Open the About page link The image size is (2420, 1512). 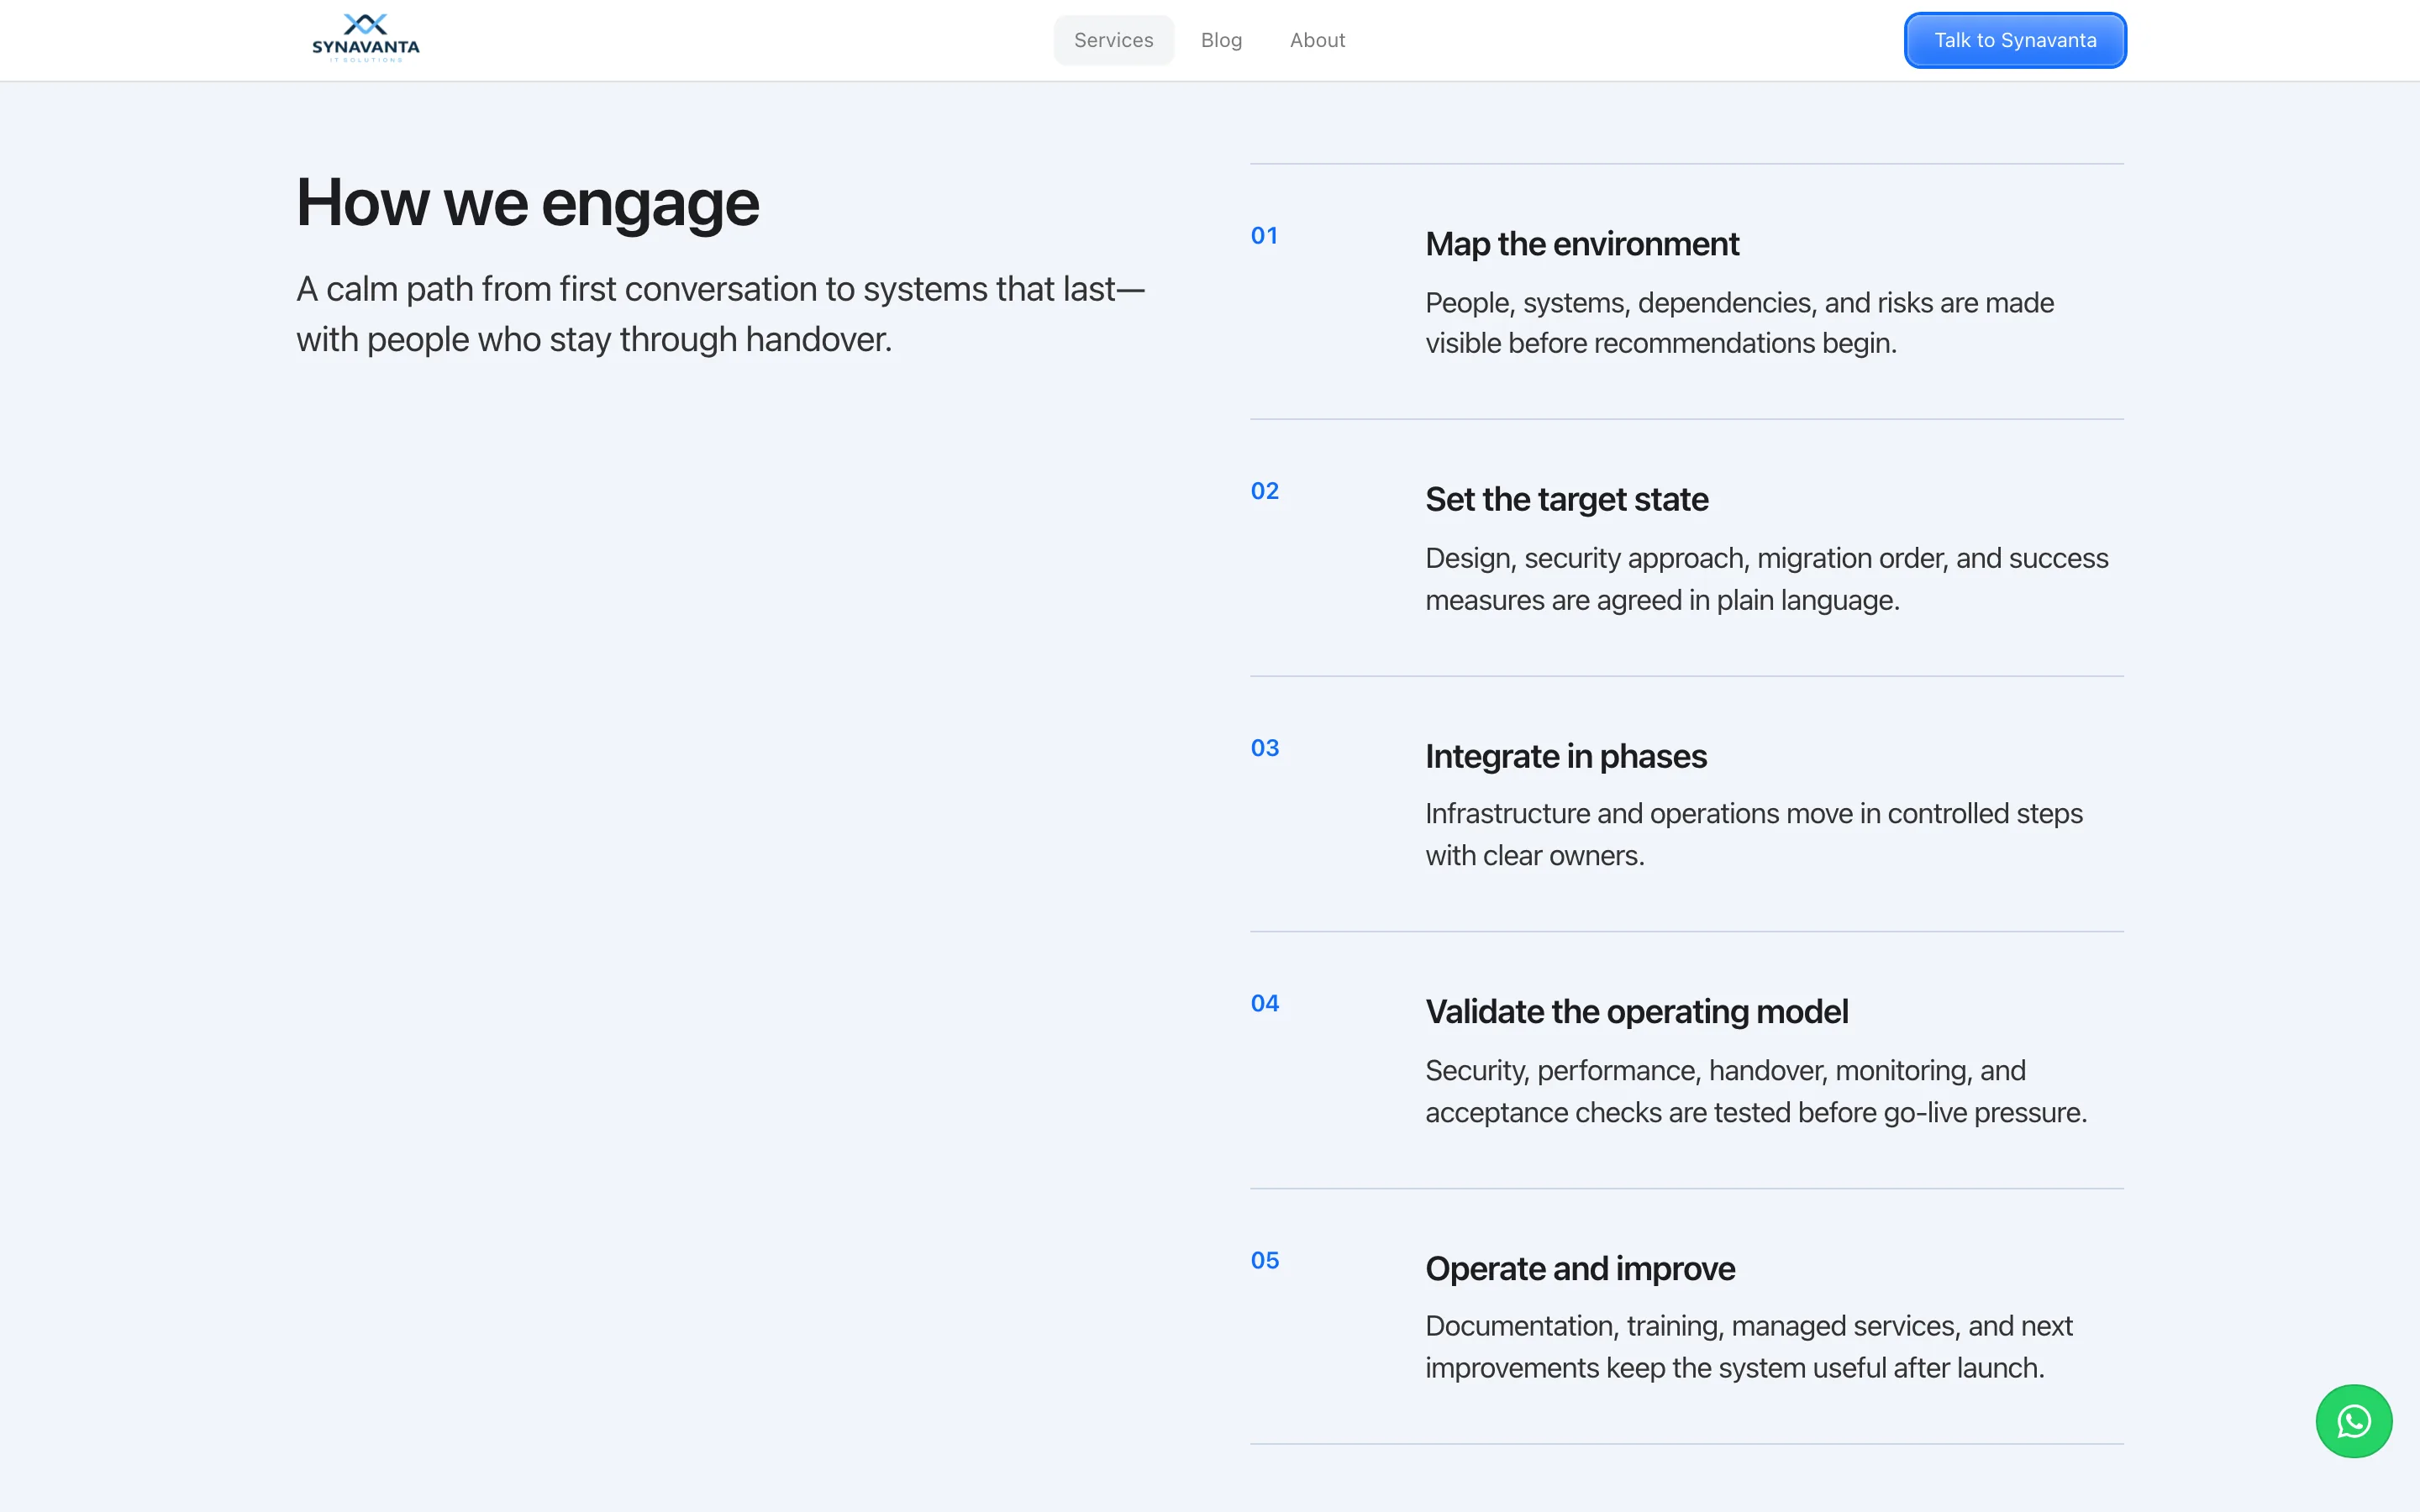pos(1317,40)
